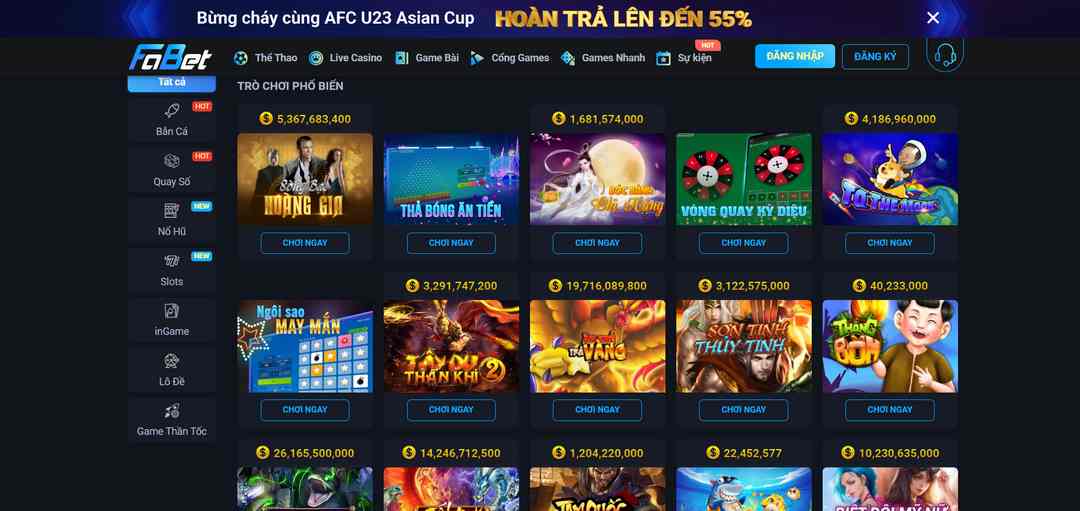Open the Vòng Quay Kỳ Diệu thumbnail

coord(744,179)
